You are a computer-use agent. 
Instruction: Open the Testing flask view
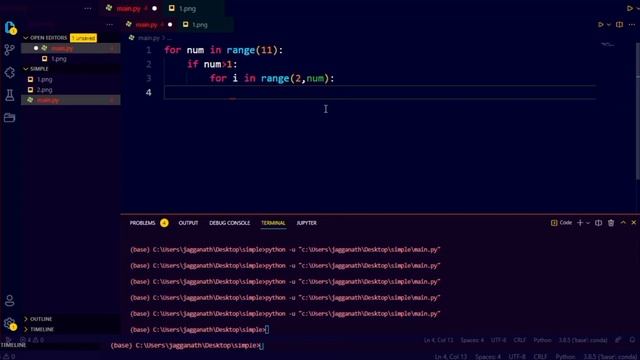pos(9,95)
